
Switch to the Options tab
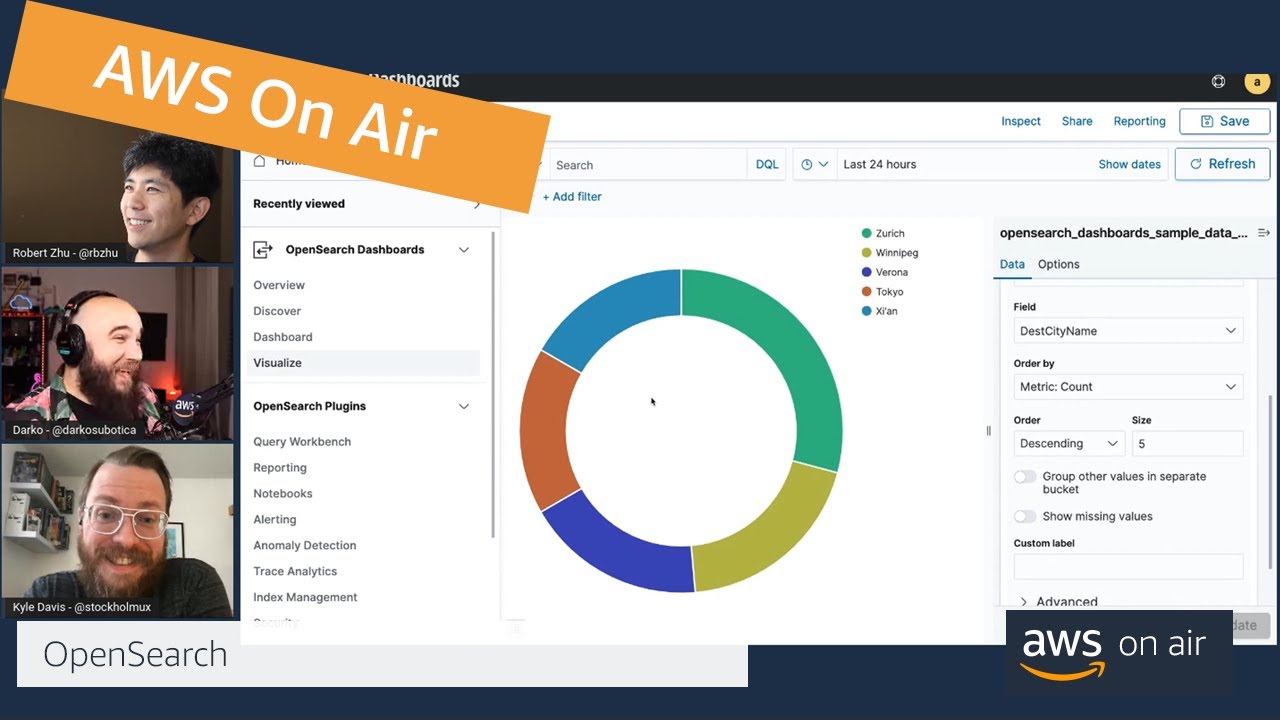coord(1058,264)
